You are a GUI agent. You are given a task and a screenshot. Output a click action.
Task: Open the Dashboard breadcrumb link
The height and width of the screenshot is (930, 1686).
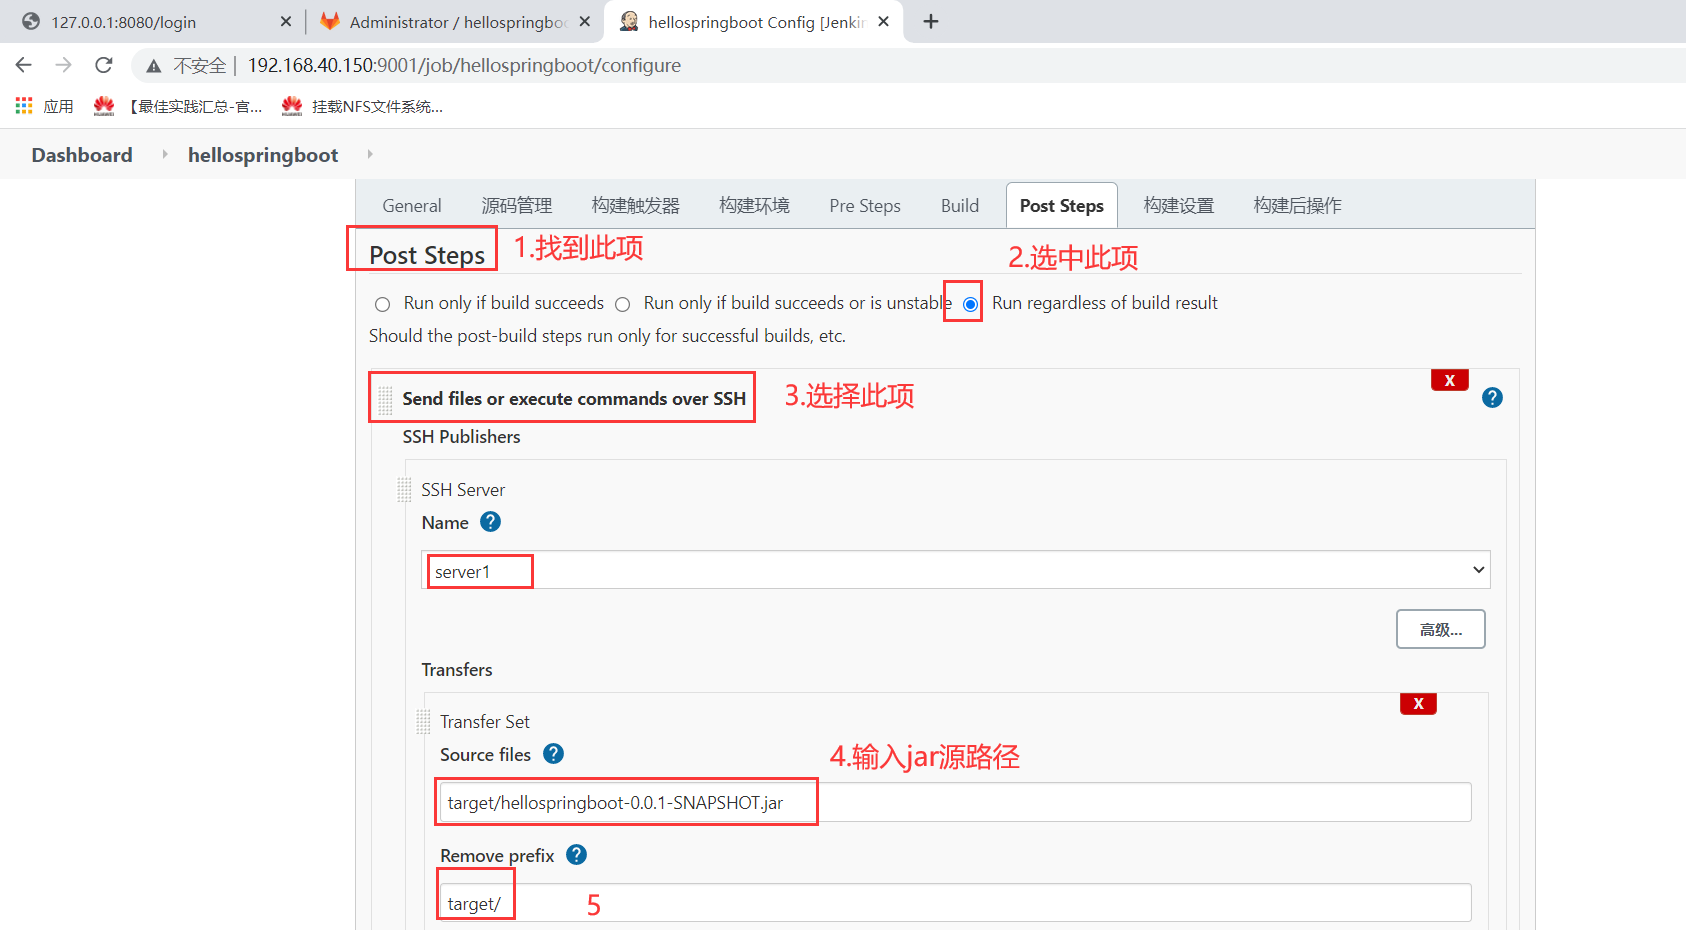tap(82, 155)
